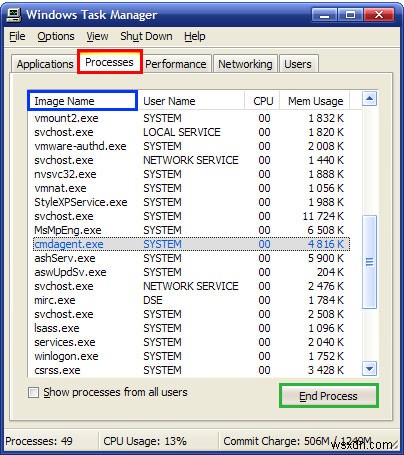
Task: Open the Shut Down menu
Action: (146, 36)
